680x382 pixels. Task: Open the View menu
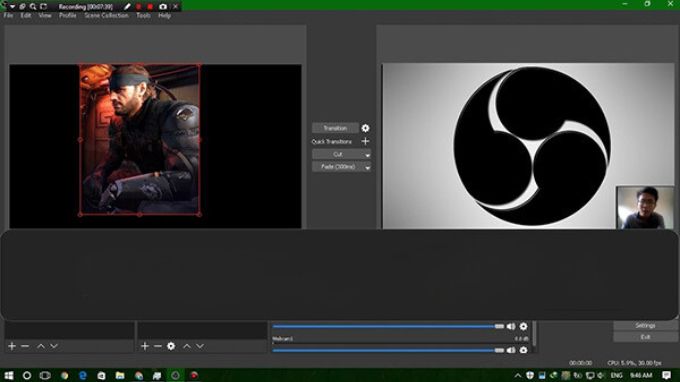45,16
